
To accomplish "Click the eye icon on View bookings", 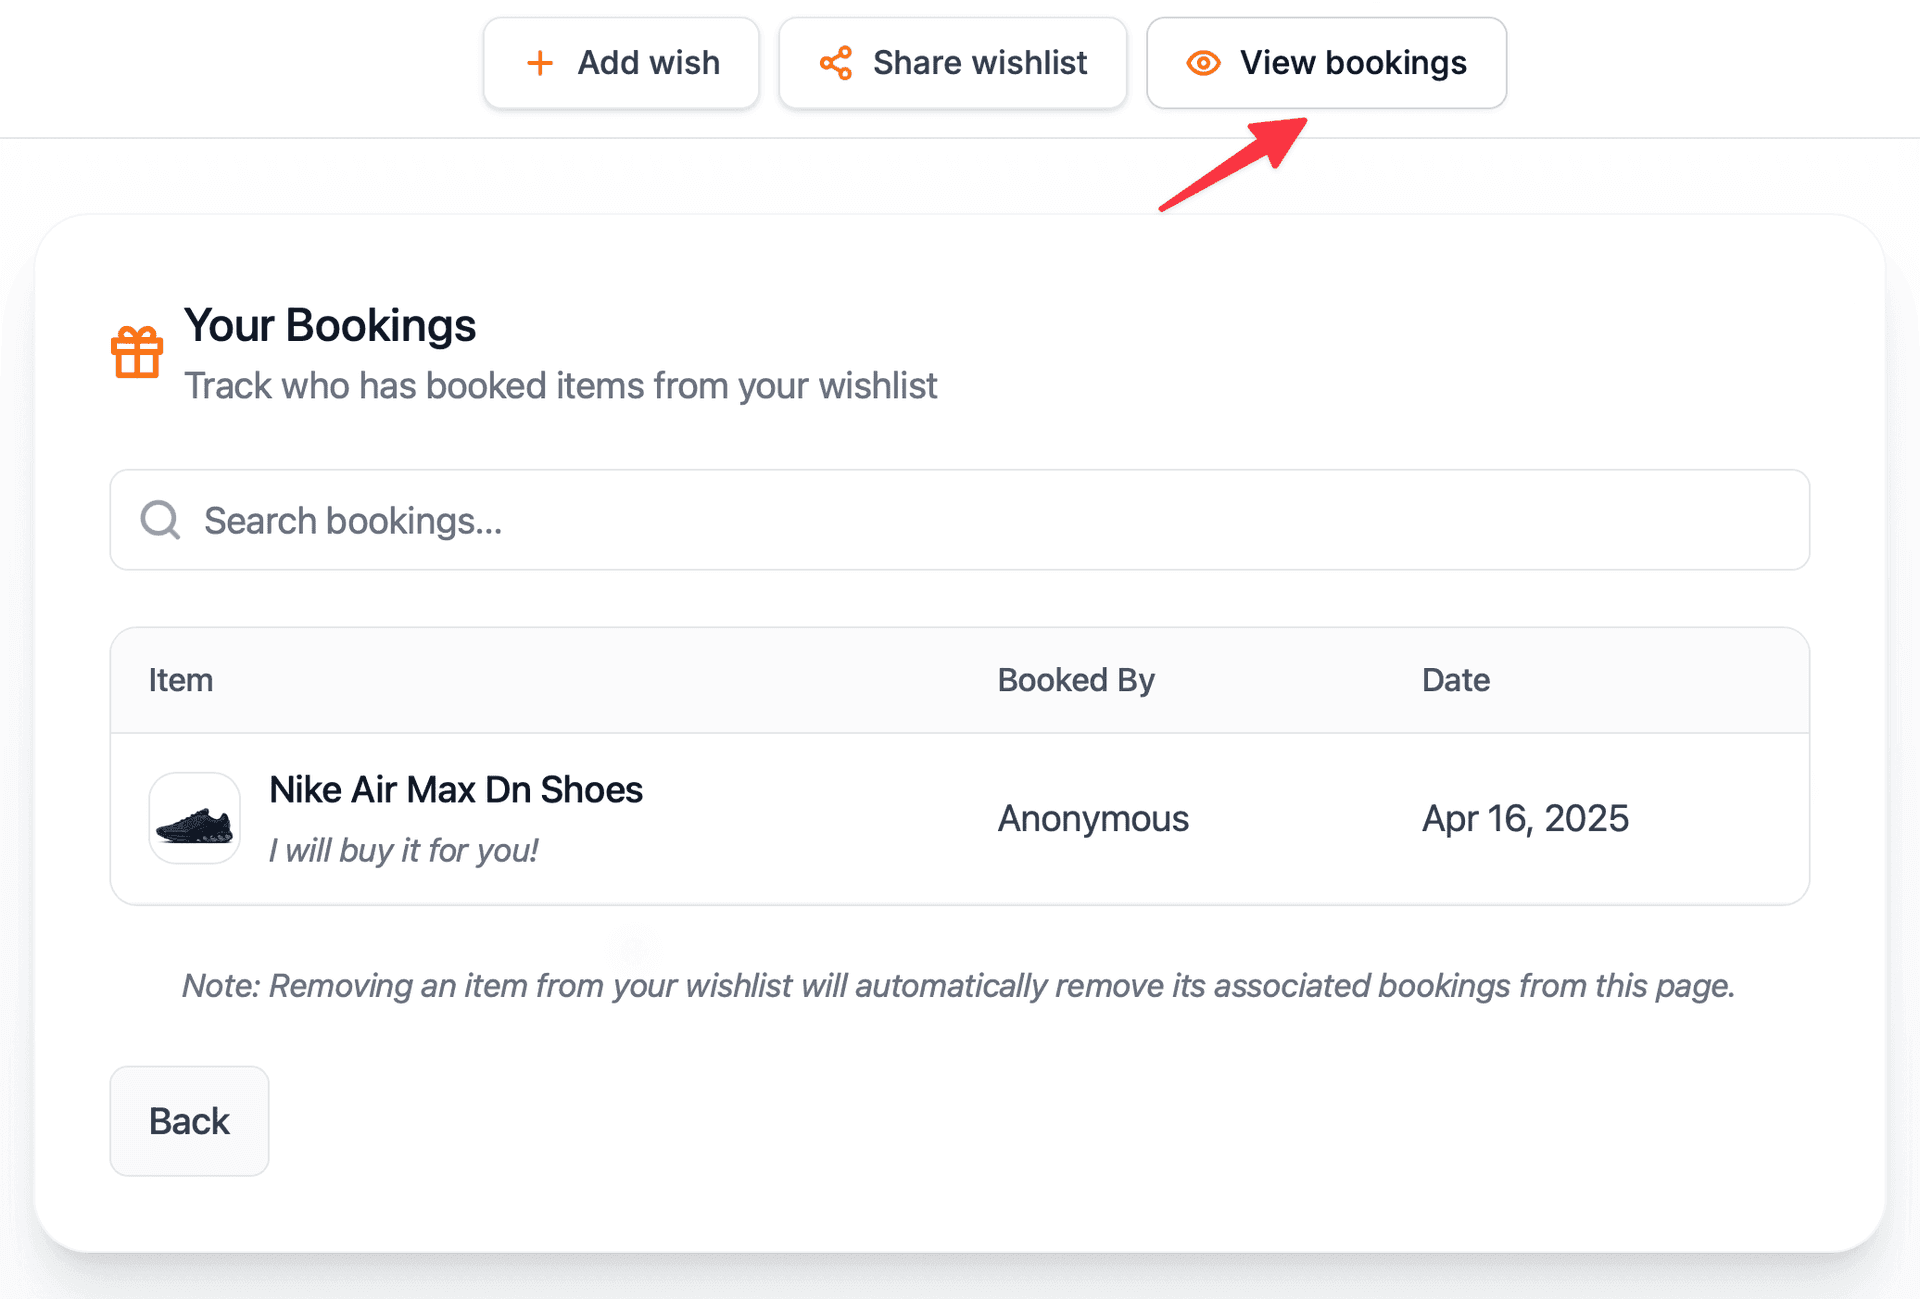I will (x=1203, y=63).
